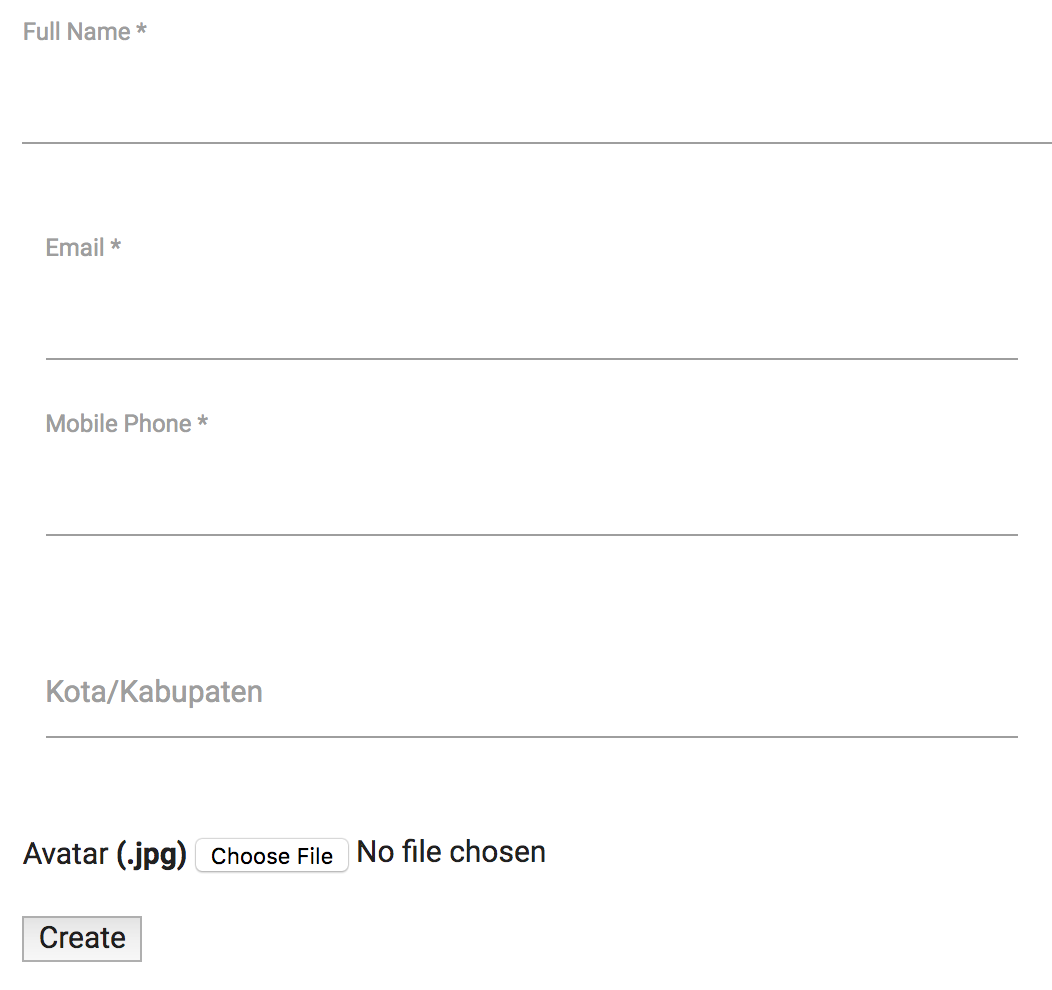The image size is (1052, 990).
Task: Click the Full Name label text
Action: (x=77, y=32)
